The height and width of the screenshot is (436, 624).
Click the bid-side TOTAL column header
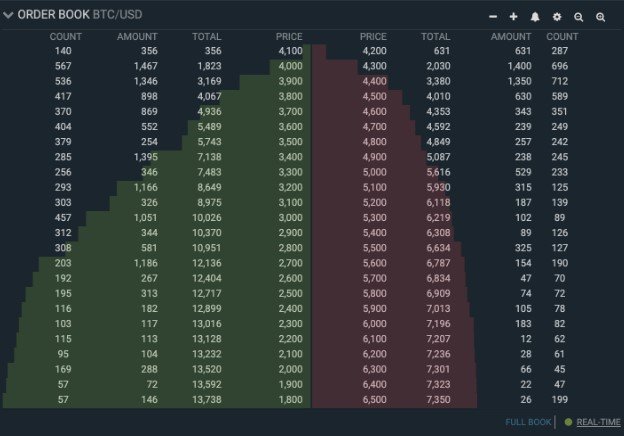pyautogui.click(x=207, y=37)
